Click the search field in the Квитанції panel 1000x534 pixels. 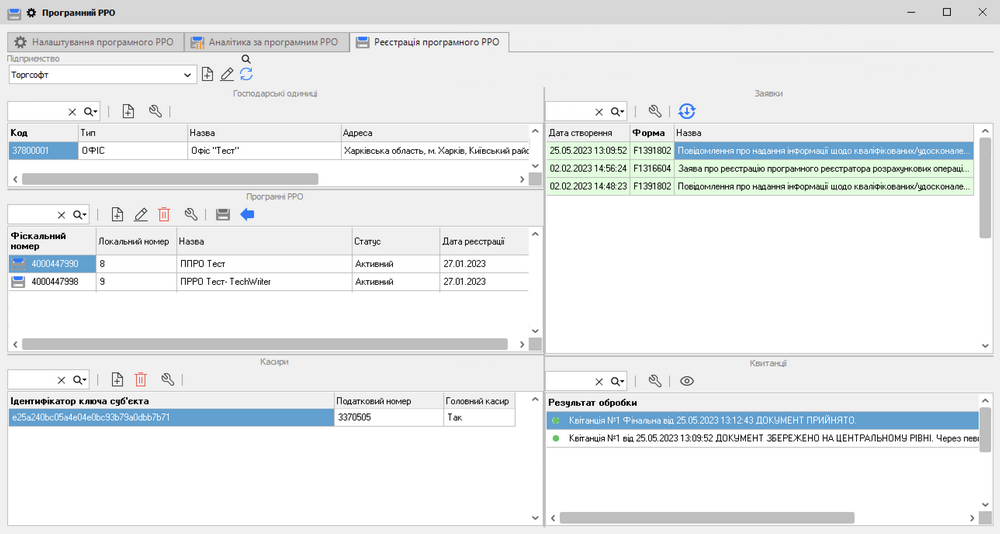pos(568,381)
